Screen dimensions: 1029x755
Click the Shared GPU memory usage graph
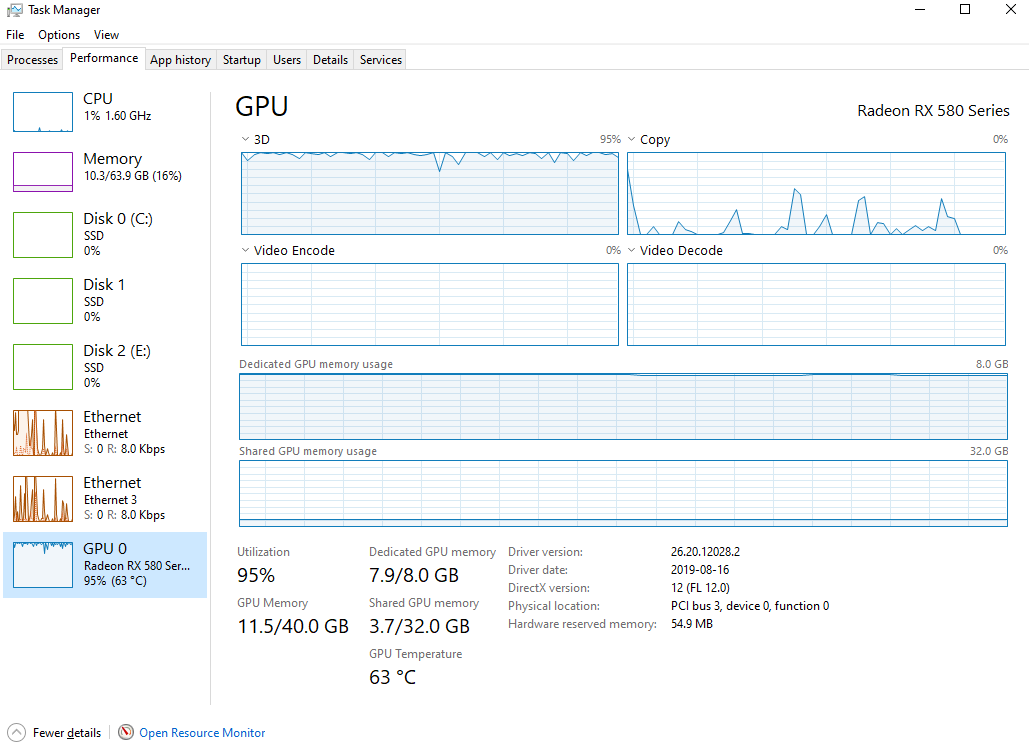point(623,493)
